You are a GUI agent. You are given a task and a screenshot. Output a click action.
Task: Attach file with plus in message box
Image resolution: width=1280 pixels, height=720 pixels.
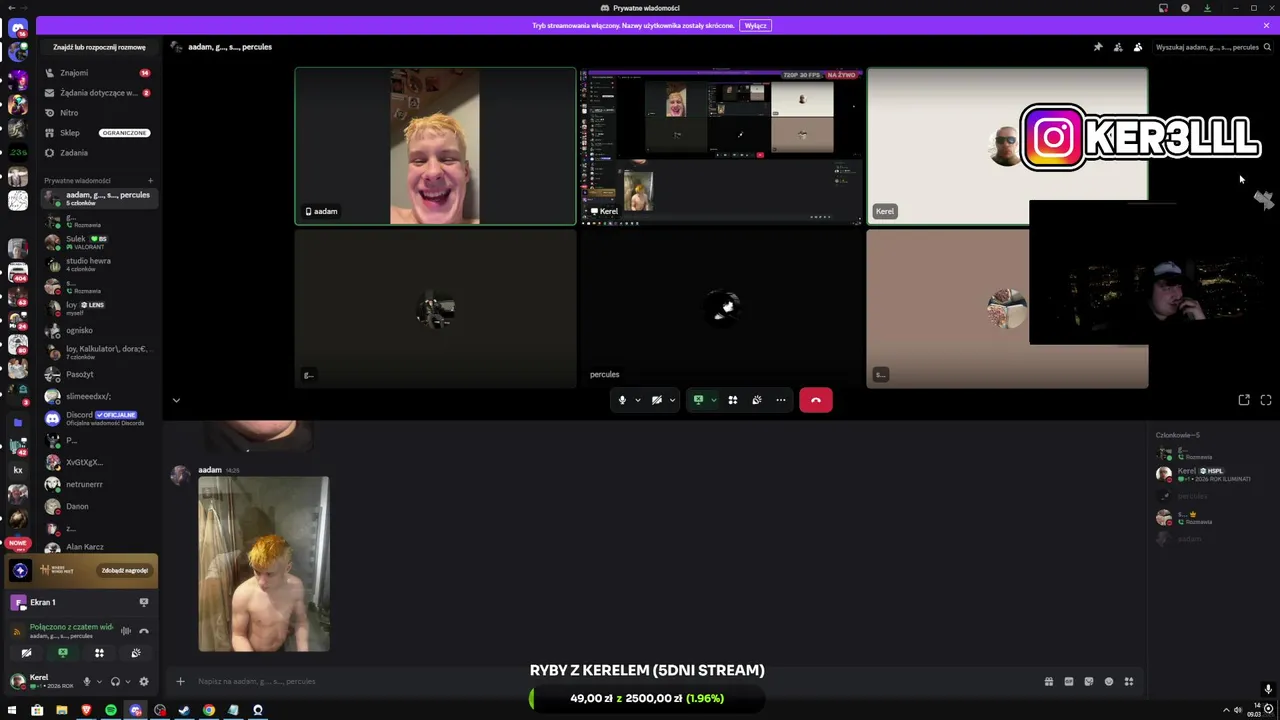(x=180, y=682)
